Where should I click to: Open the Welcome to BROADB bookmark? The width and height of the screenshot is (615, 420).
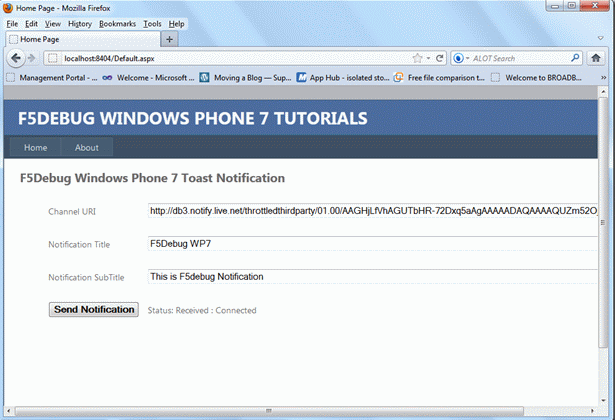[x=536, y=78]
